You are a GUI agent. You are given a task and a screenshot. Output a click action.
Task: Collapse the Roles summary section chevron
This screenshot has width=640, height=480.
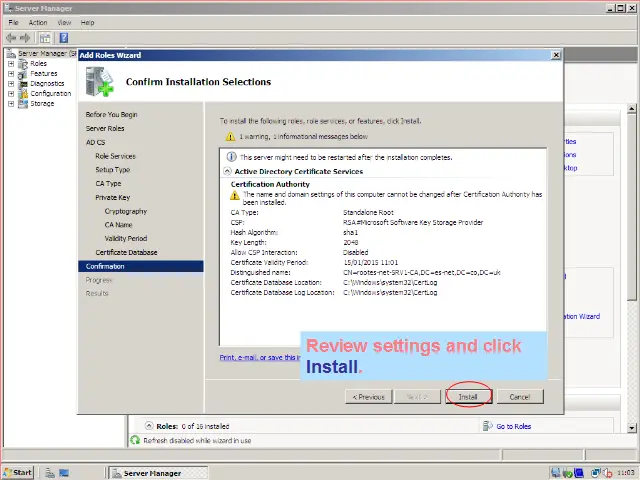[x=149, y=426]
